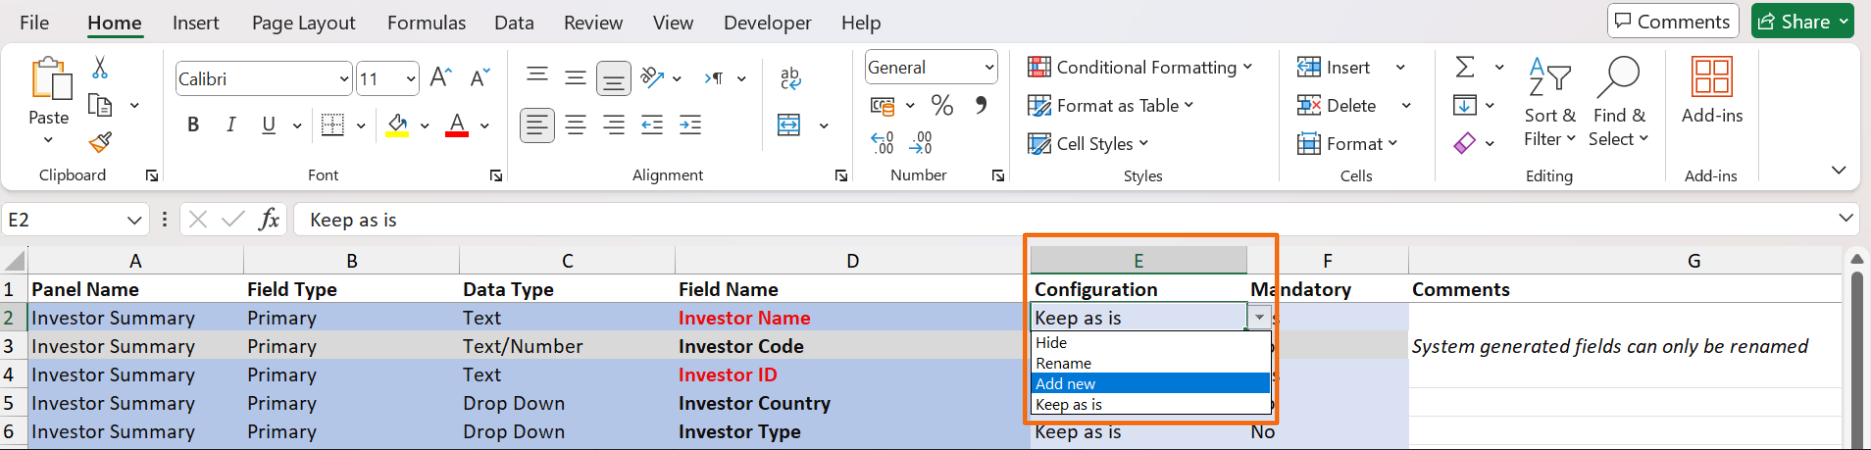The image size is (1871, 450).
Task: Open the Add-ins icon
Action: 1711,90
